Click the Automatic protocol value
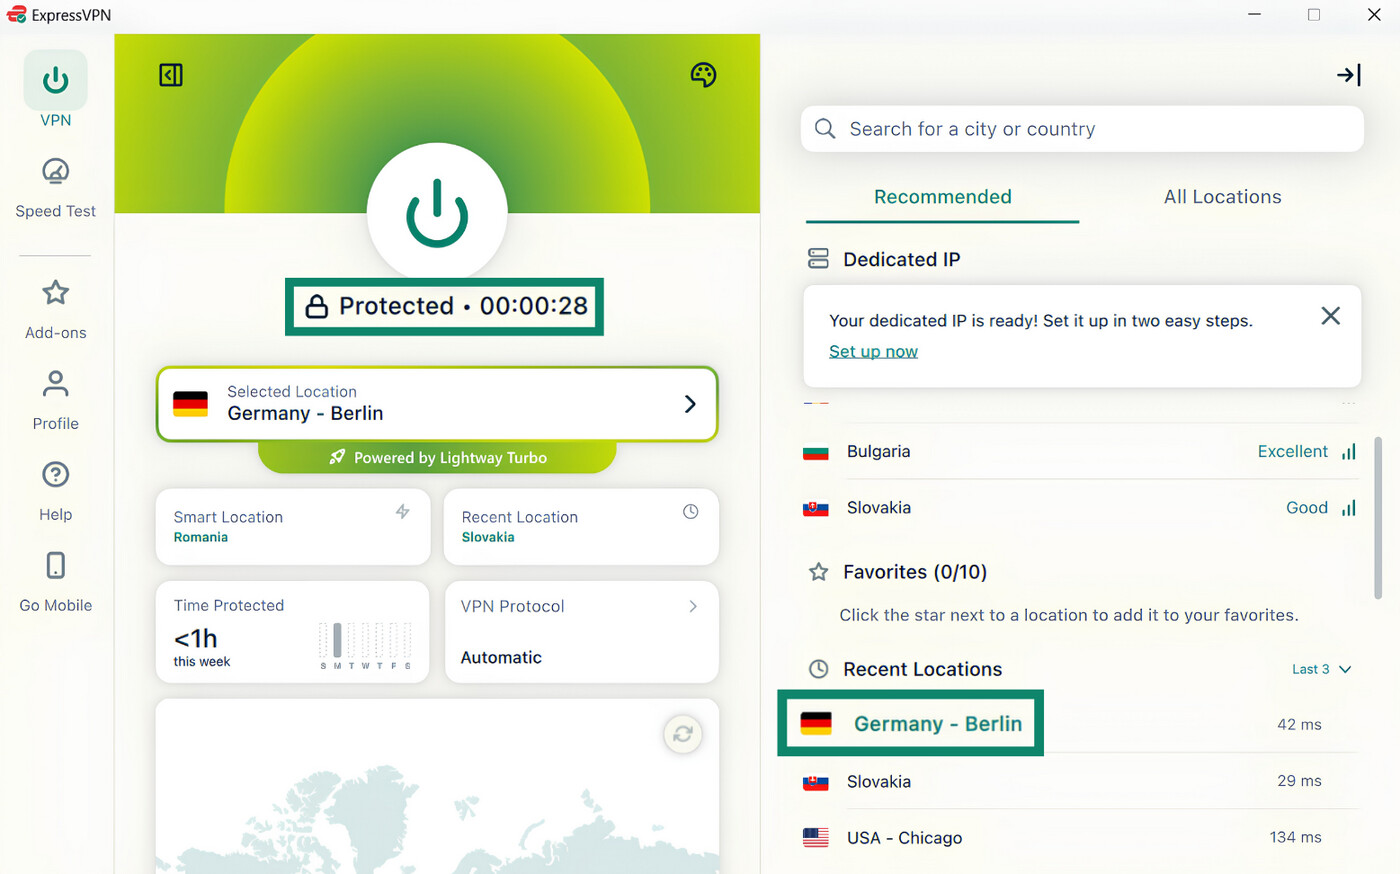 click(501, 657)
